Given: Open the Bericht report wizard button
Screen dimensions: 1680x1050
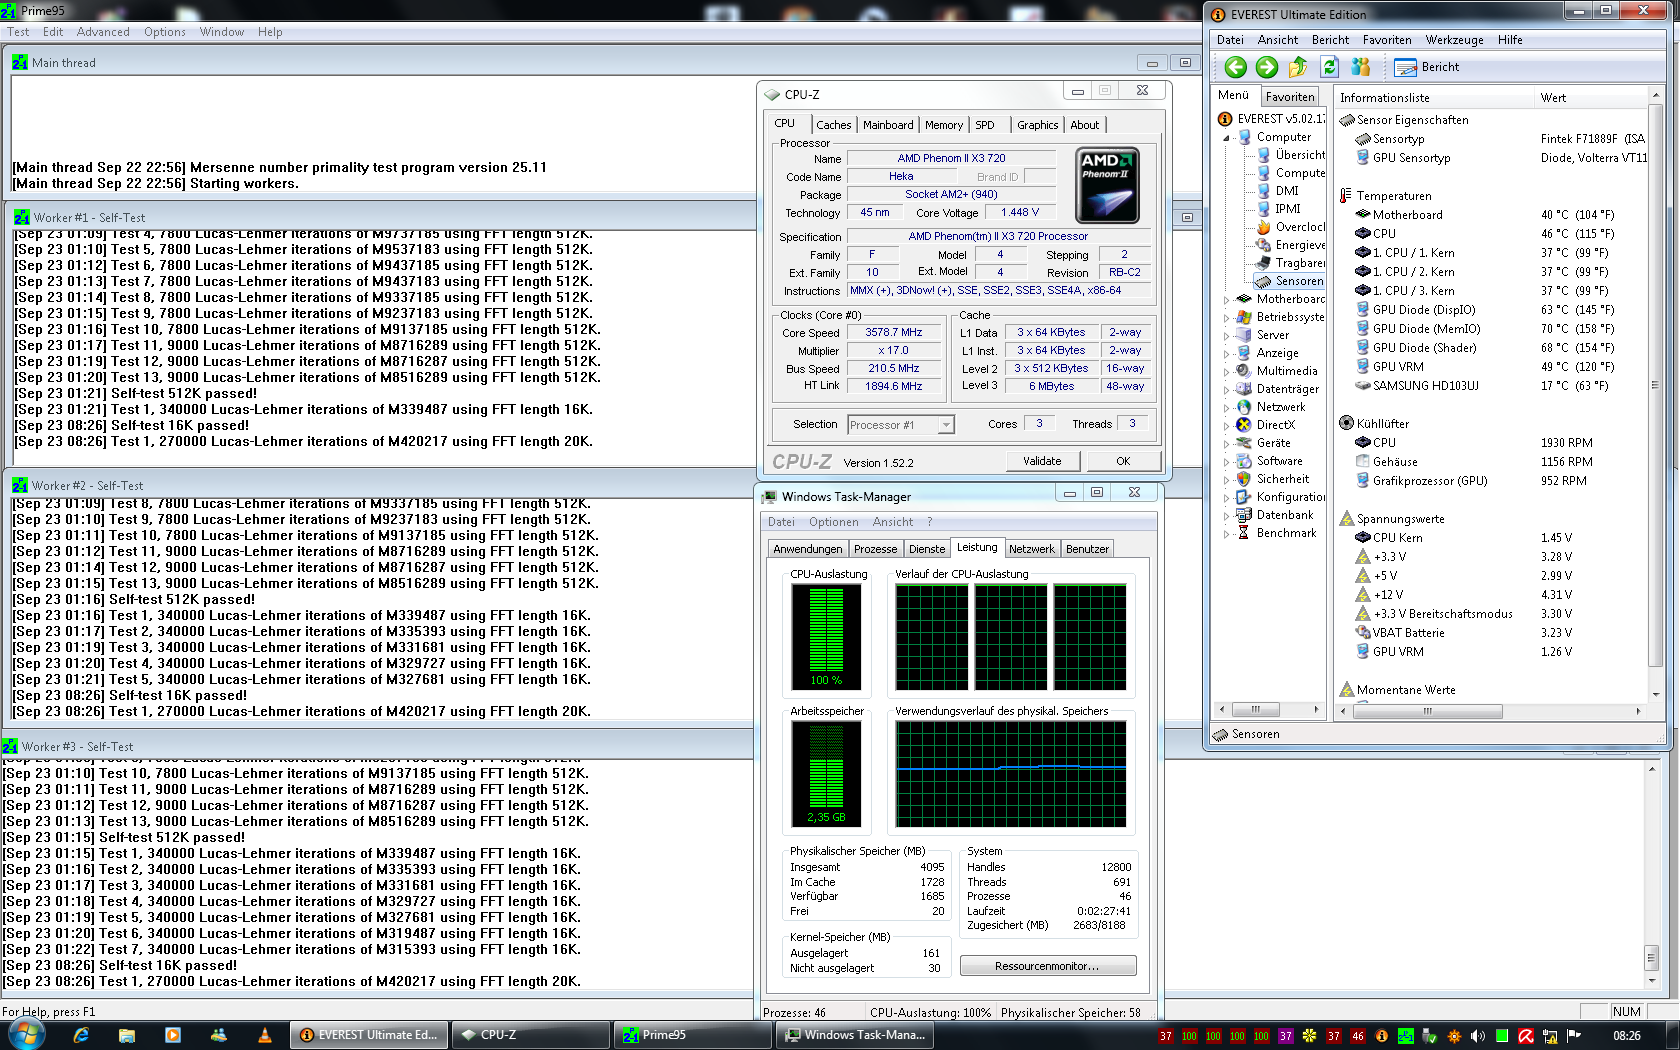Looking at the screenshot, I should tap(1427, 67).
